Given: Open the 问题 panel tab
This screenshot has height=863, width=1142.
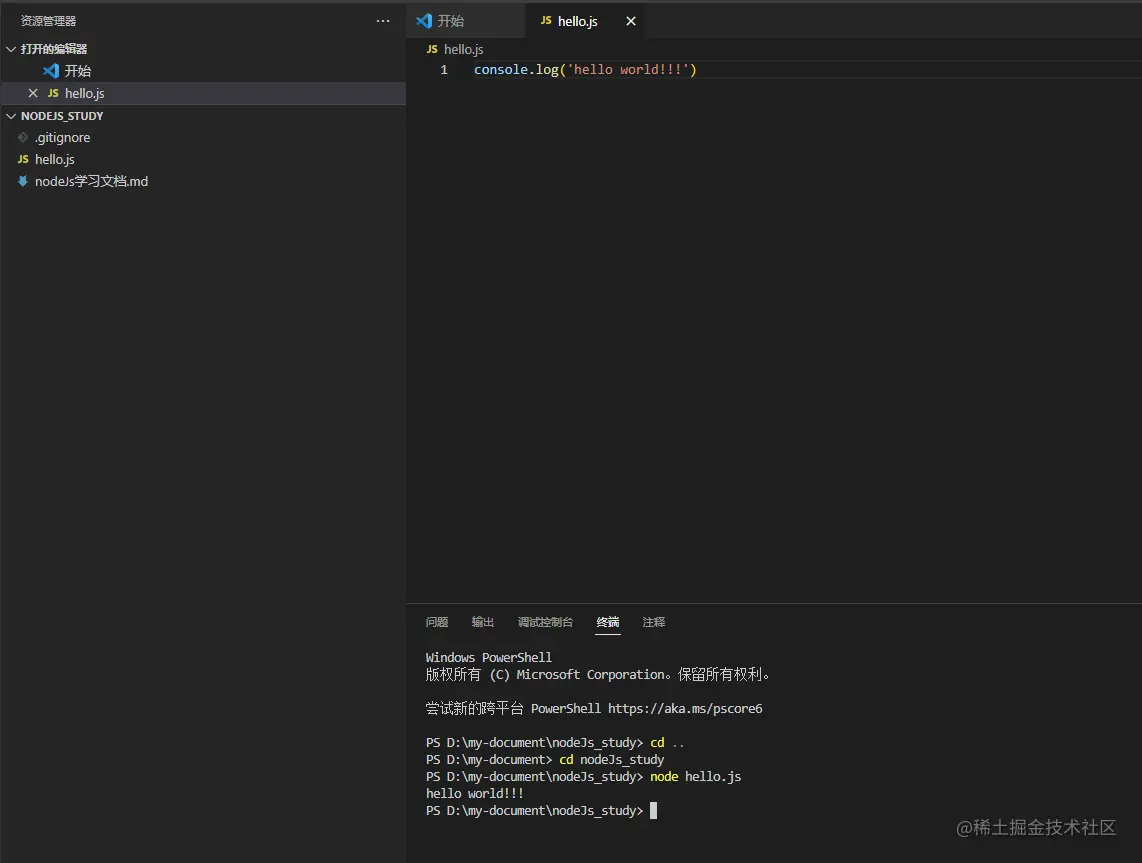Looking at the screenshot, I should pos(437,622).
